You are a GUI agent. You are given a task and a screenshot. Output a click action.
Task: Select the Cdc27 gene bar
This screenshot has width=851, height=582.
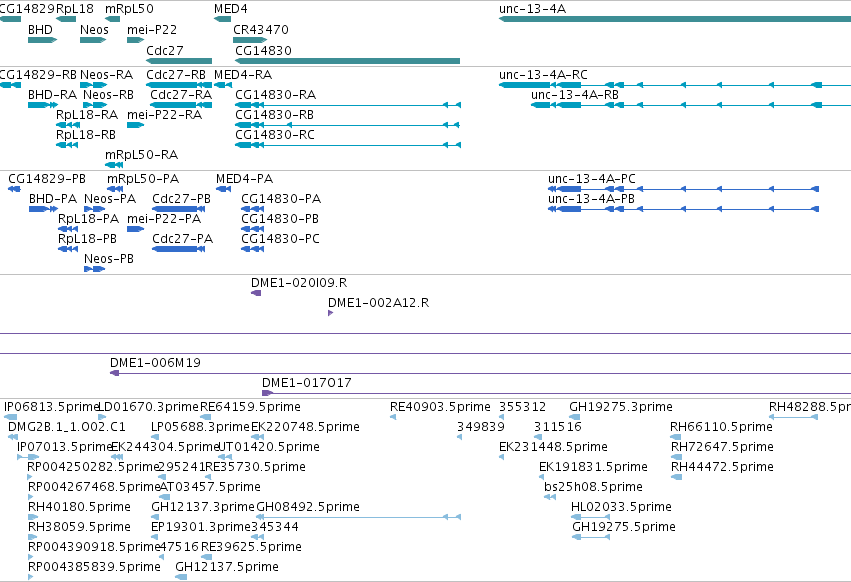179,61
